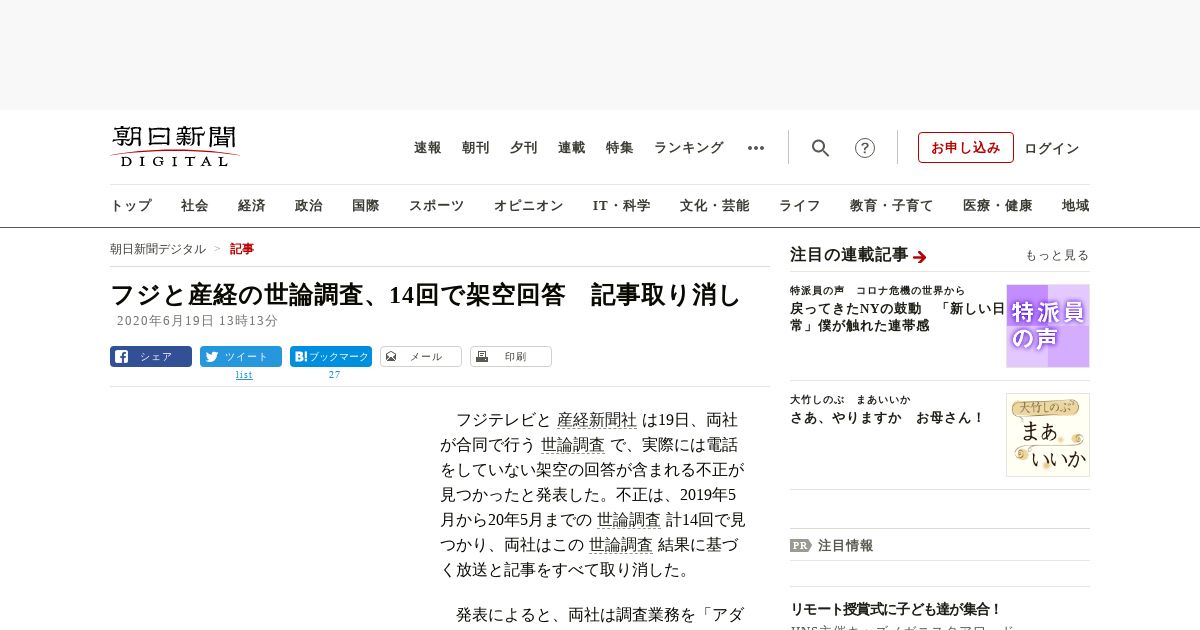Expand the three-dot more menu
Image resolution: width=1200 pixels, height=630 pixels.
coord(756,148)
